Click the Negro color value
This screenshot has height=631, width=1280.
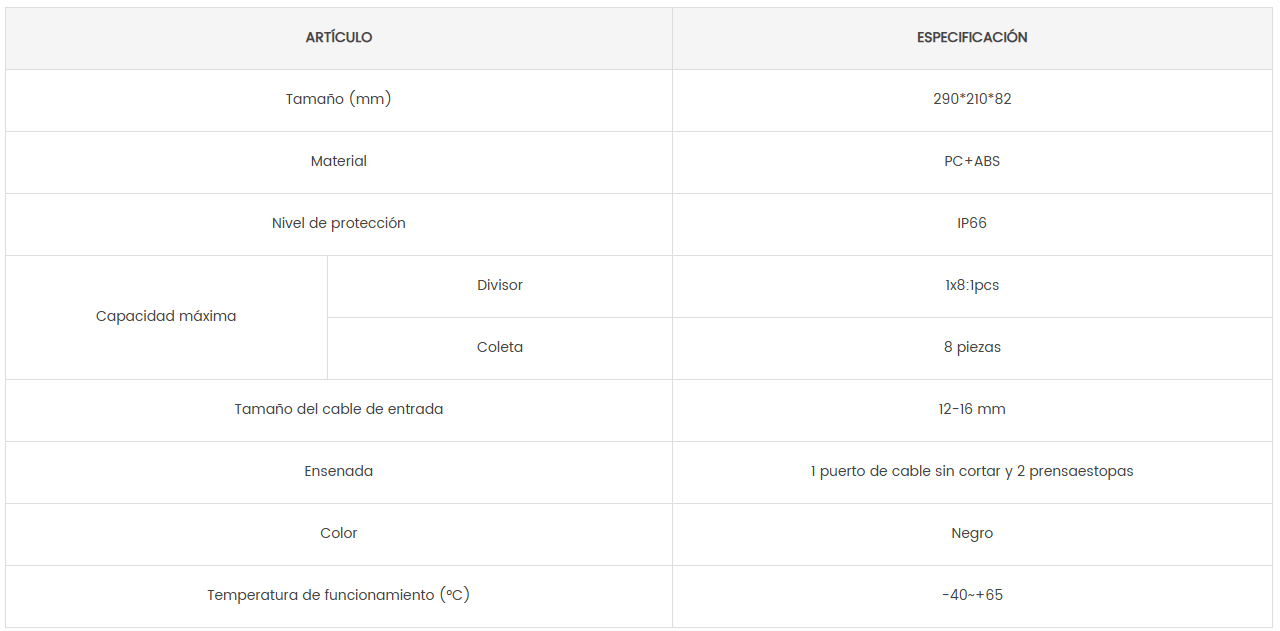coord(972,533)
